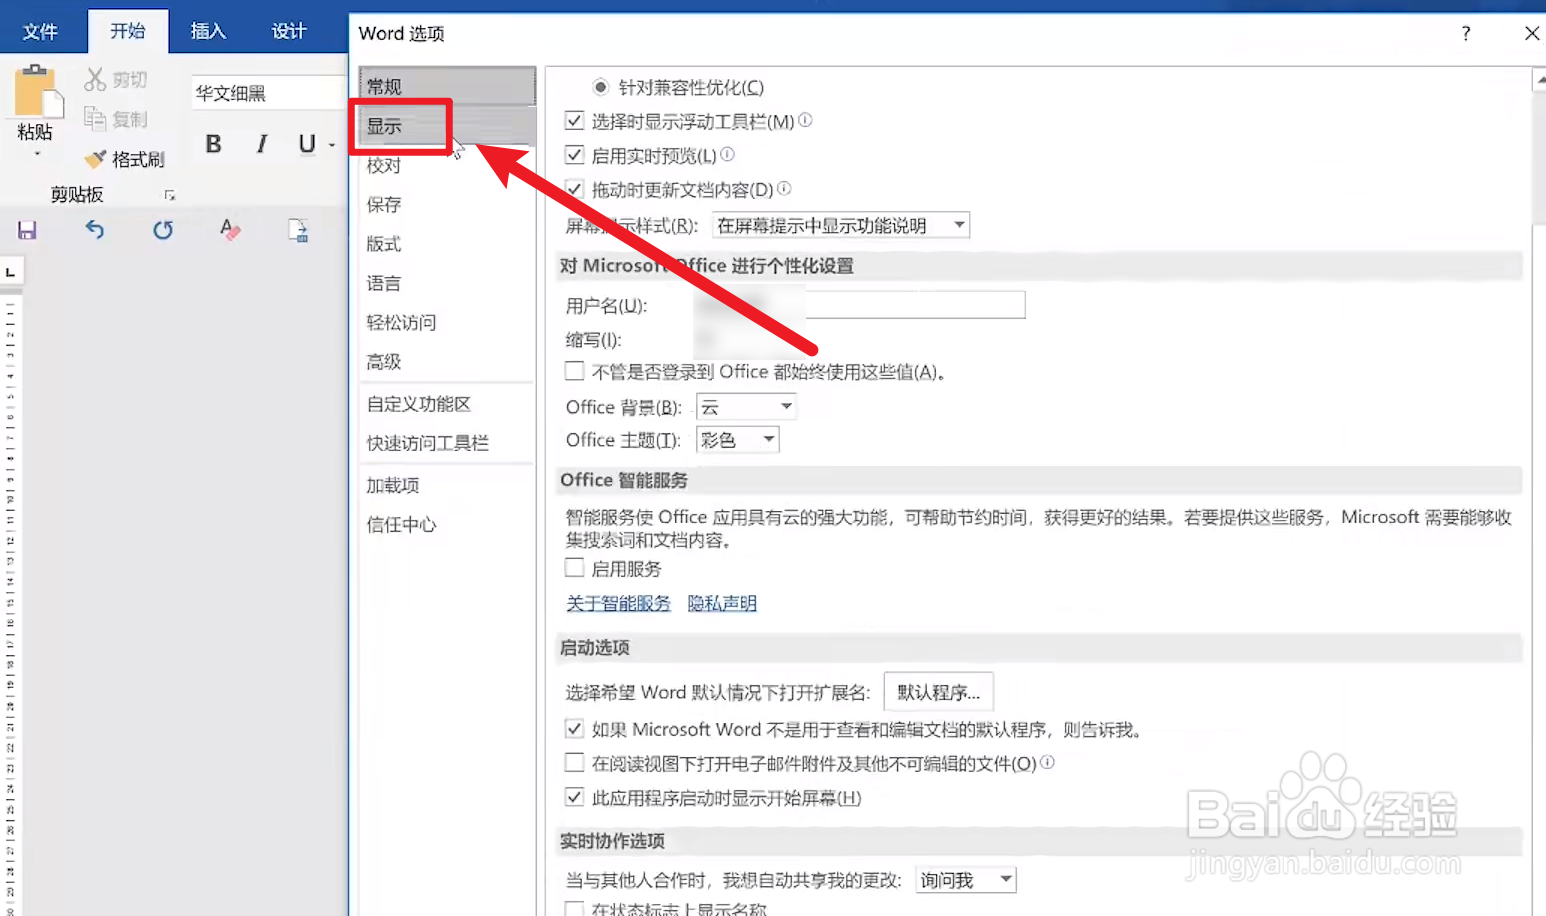Open the 隐私声明 link
Screen dimensions: 1546x916
721,603
